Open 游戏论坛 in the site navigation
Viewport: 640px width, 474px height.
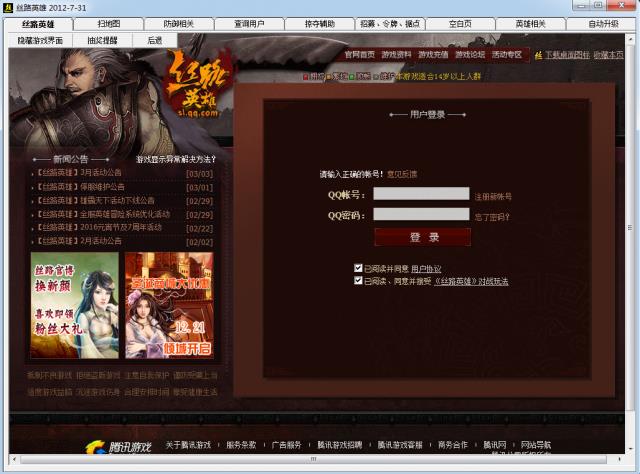pyautogui.click(x=470, y=55)
